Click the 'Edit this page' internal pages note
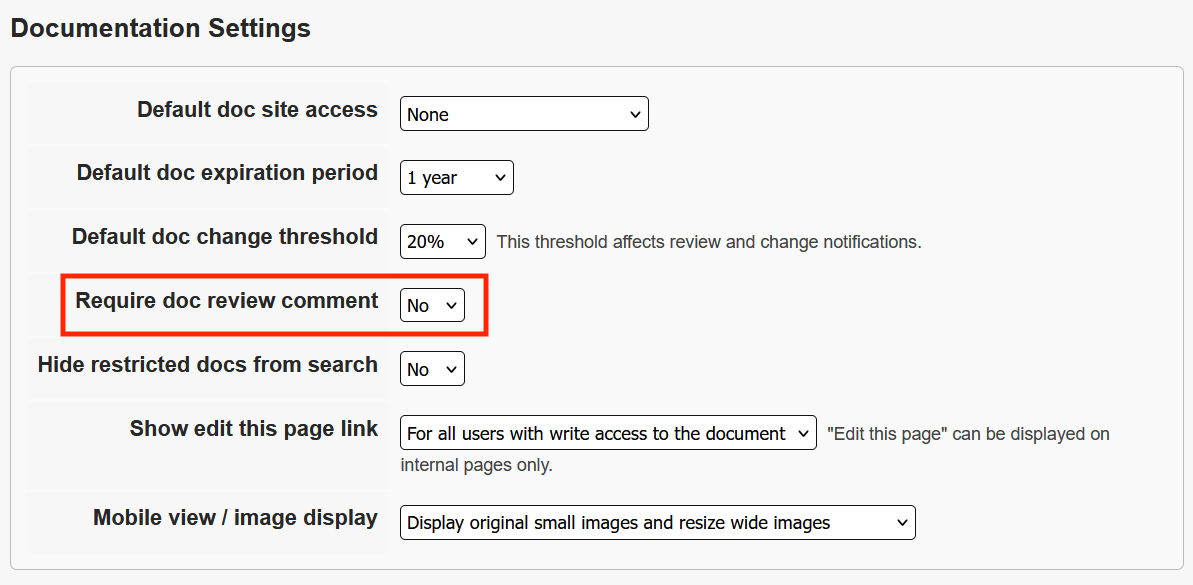 click(967, 434)
